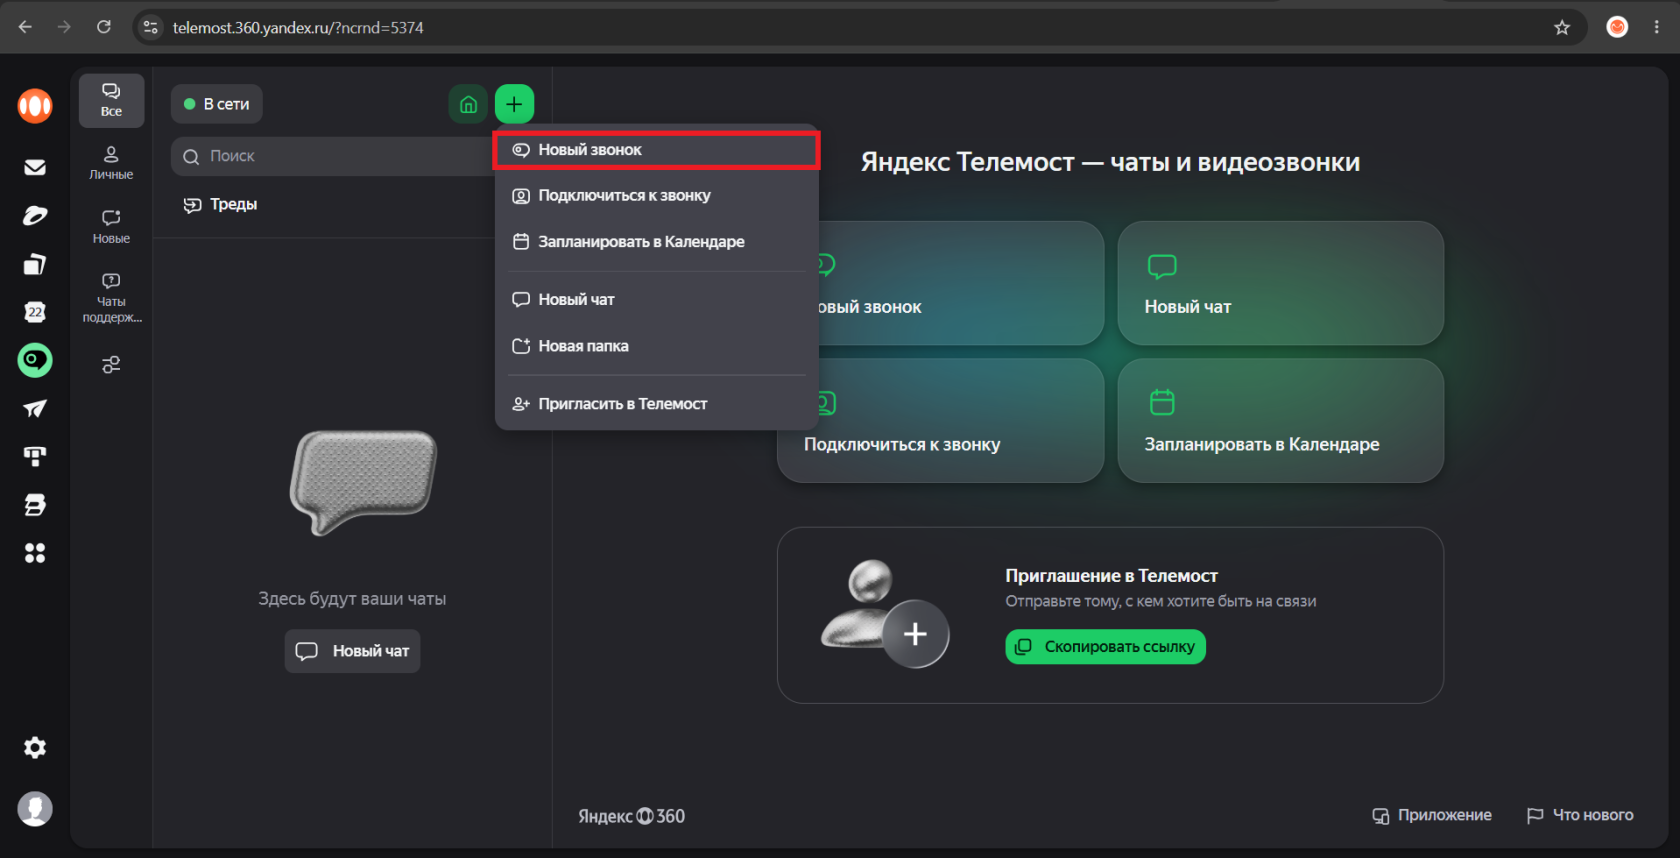The height and width of the screenshot is (858, 1680).
Task: Bookmark this page with the star icon
Action: (x=1562, y=28)
